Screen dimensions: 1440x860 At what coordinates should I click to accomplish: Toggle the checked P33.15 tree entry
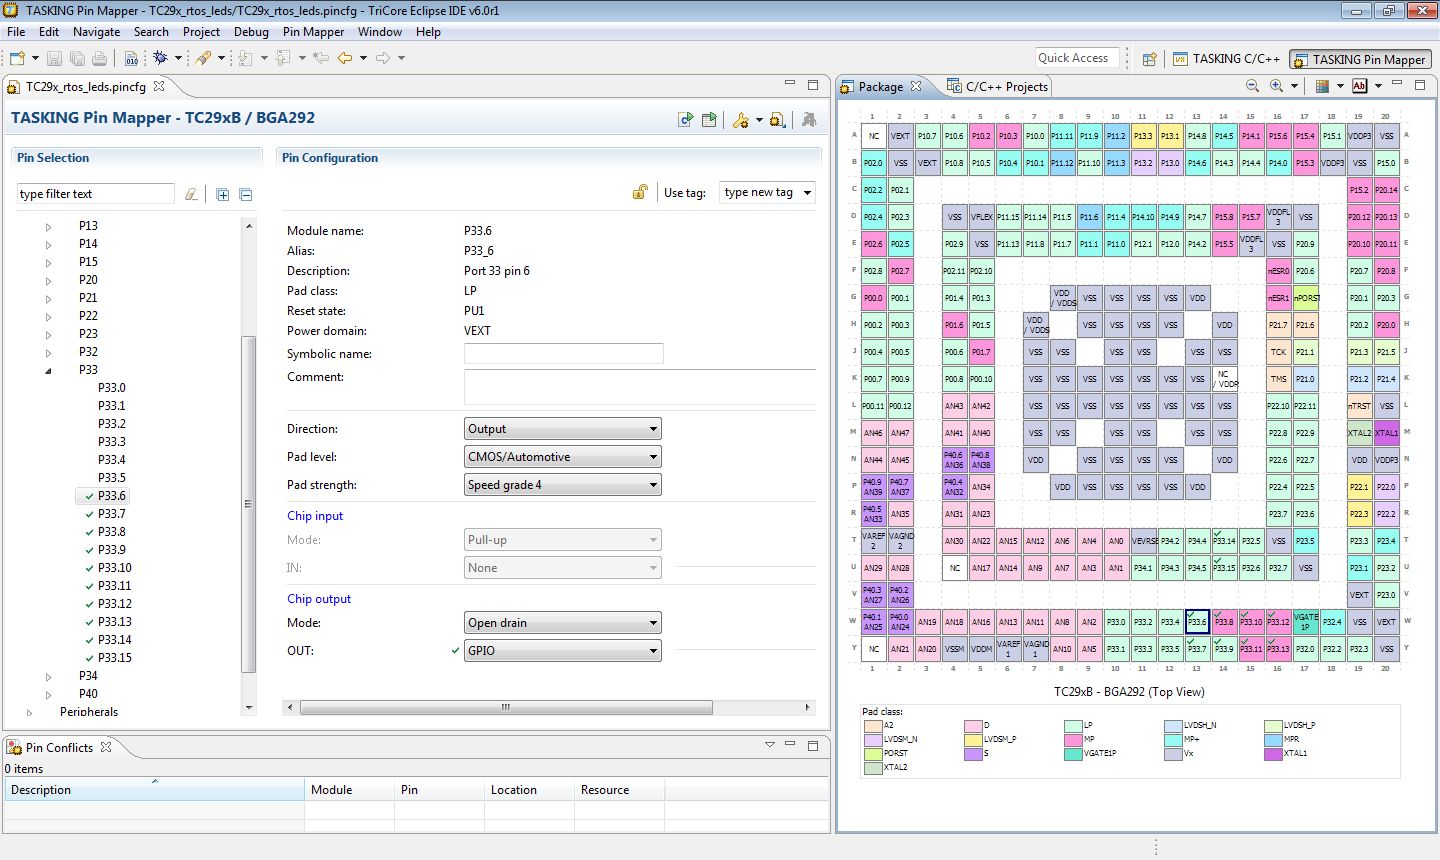pyautogui.click(x=90, y=658)
